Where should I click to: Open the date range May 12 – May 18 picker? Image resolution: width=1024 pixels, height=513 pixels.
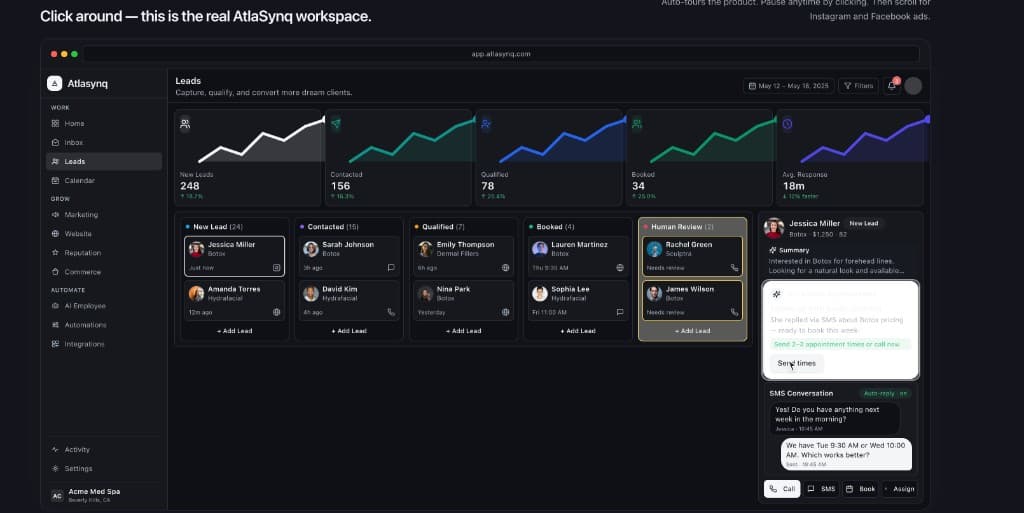788,86
